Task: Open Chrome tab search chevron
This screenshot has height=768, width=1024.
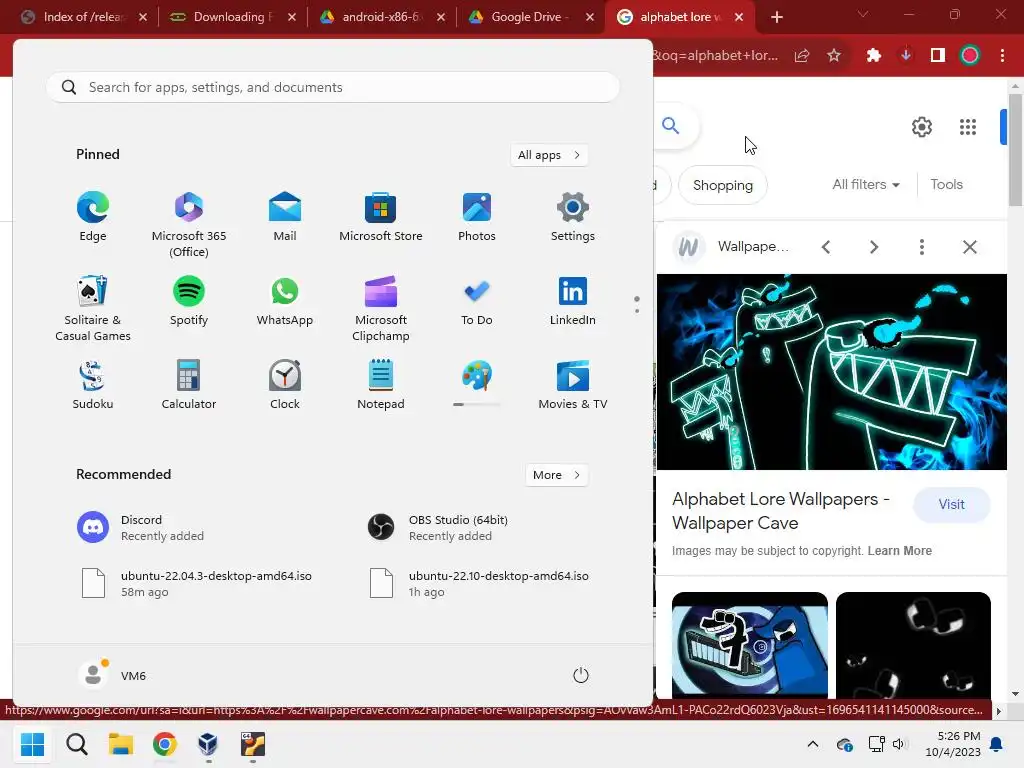Action: pos(863,14)
